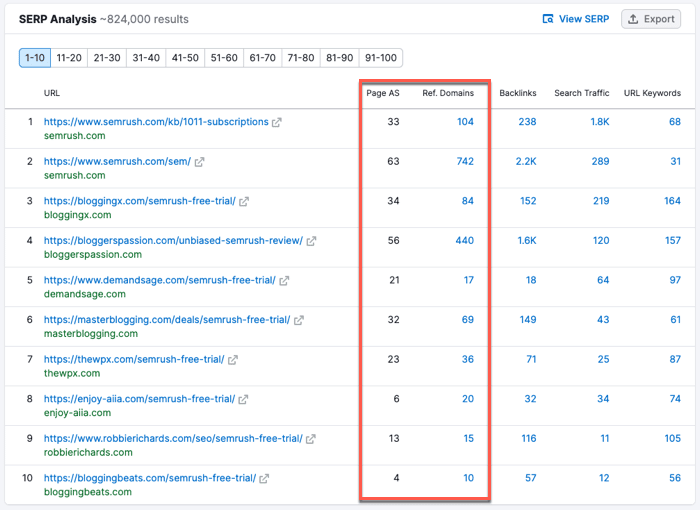The width and height of the screenshot is (700, 510).
Task: Open external link icon for bloggingbeats.com URL
Action: tap(264, 479)
